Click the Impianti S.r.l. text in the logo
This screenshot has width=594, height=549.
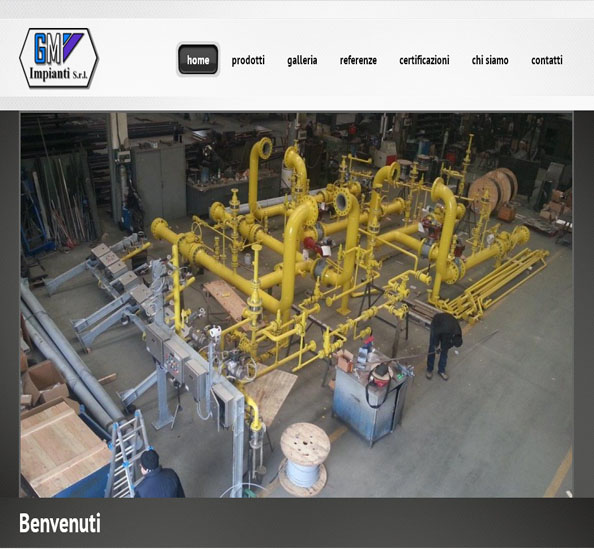click(x=58, y=73)
